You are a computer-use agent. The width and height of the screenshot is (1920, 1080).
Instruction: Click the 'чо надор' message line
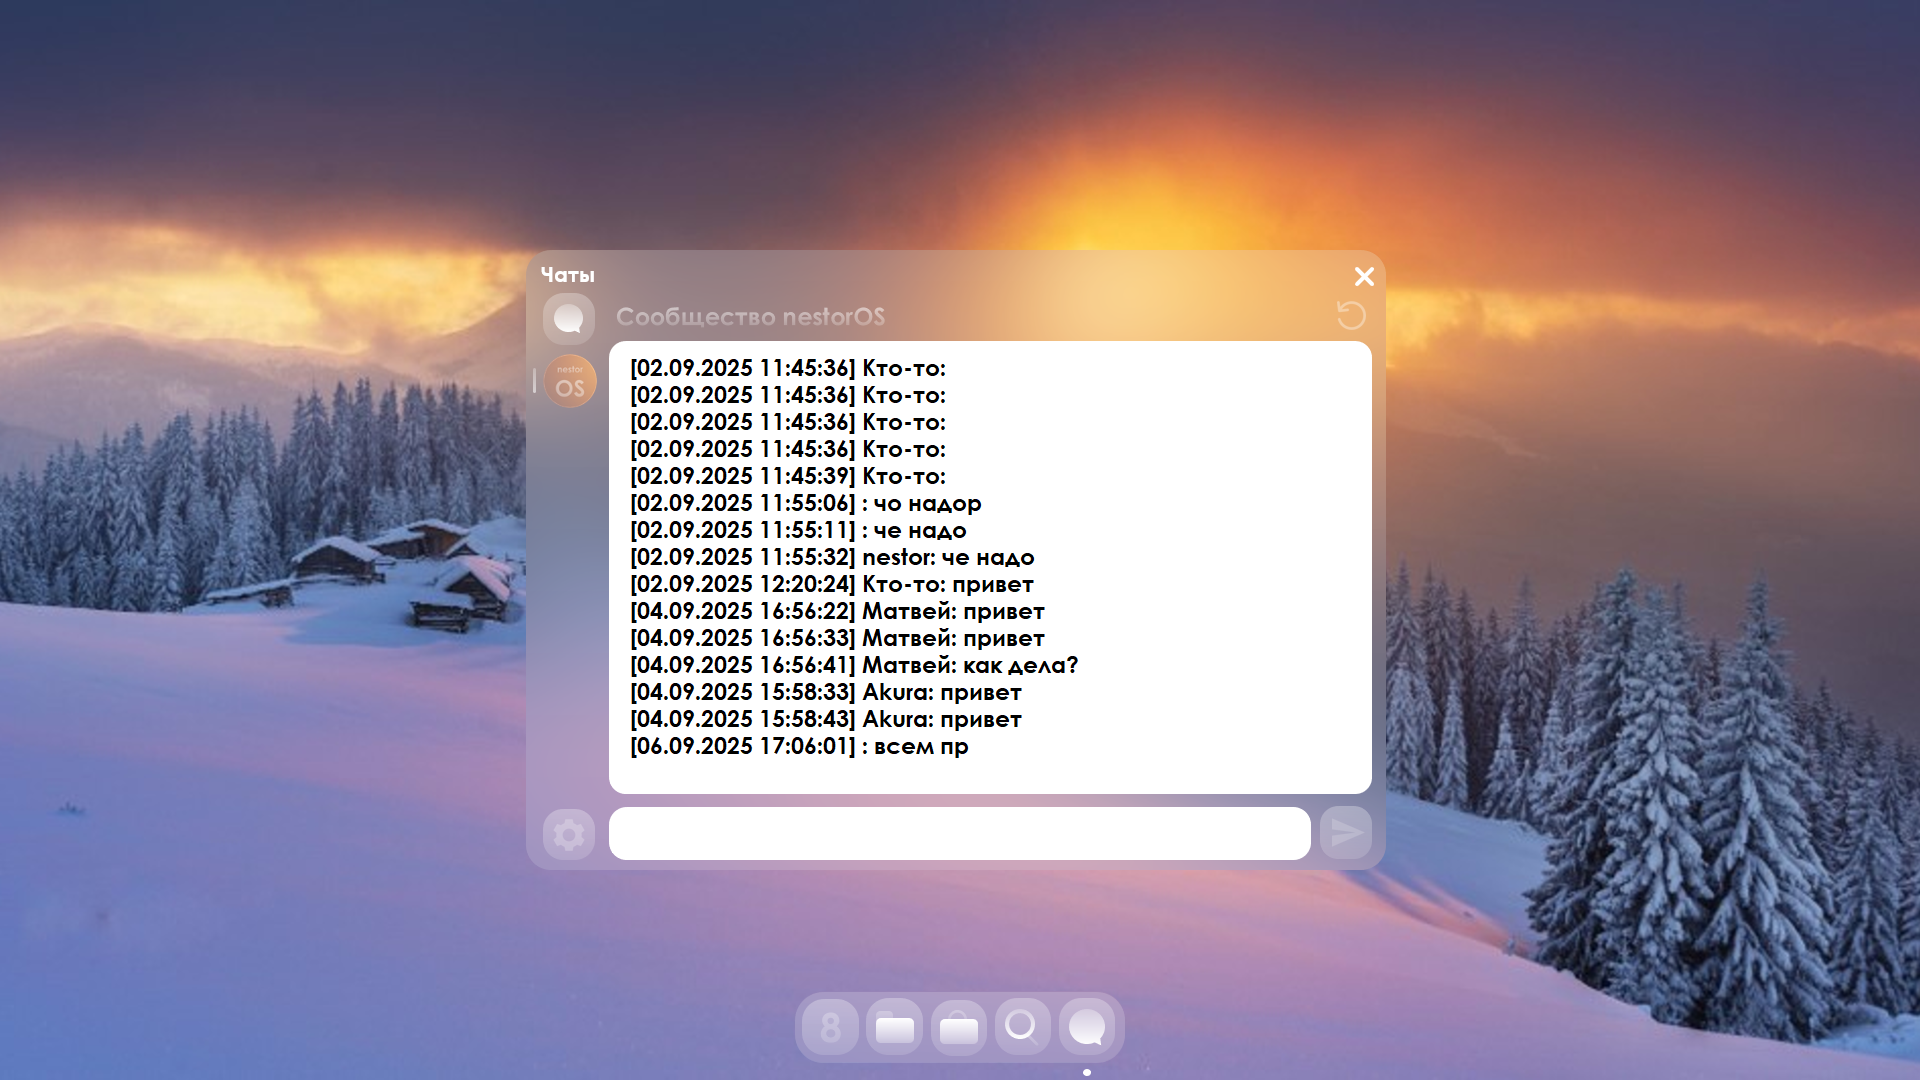[x=806, y=503]
